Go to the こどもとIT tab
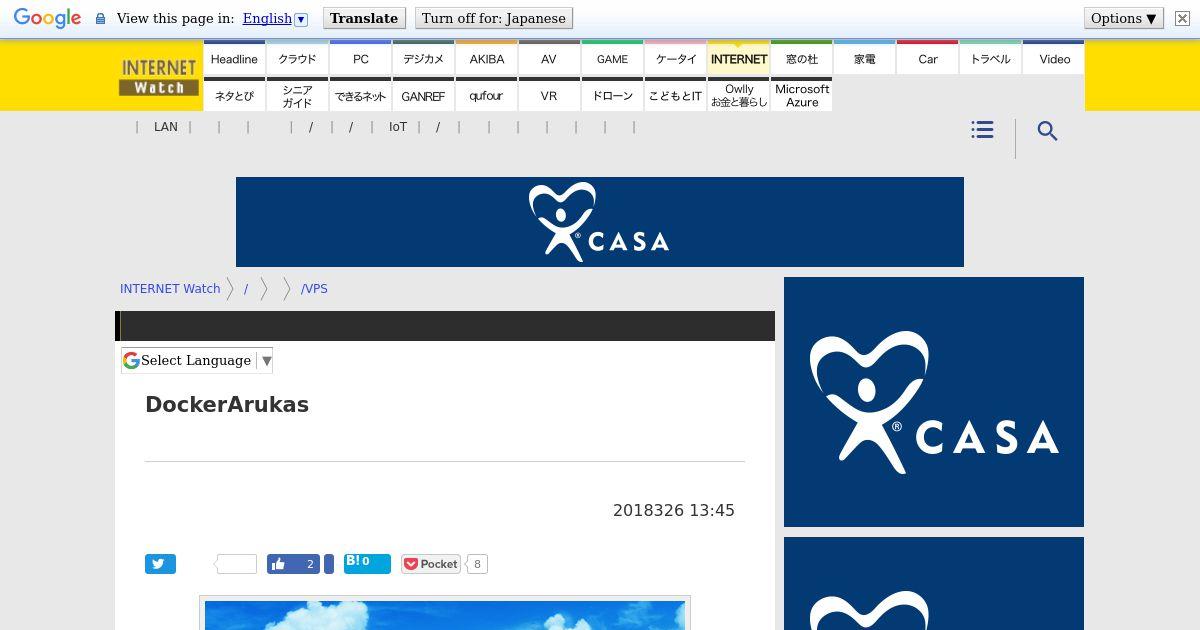 point(675,95)
